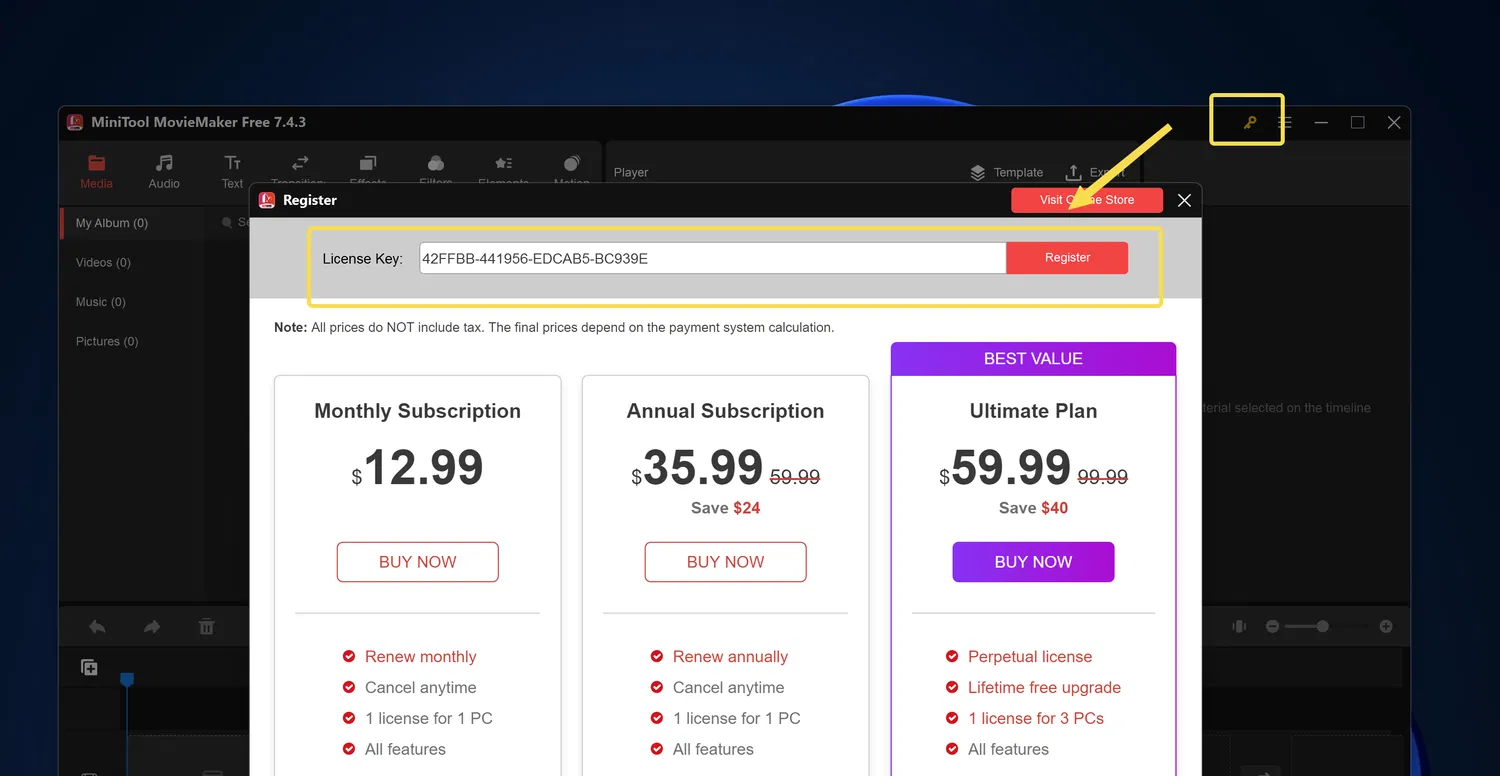The width and height of the screenshot is (1500, 776).
Task: Click the trash delete icon
Action: pos(206,627)
